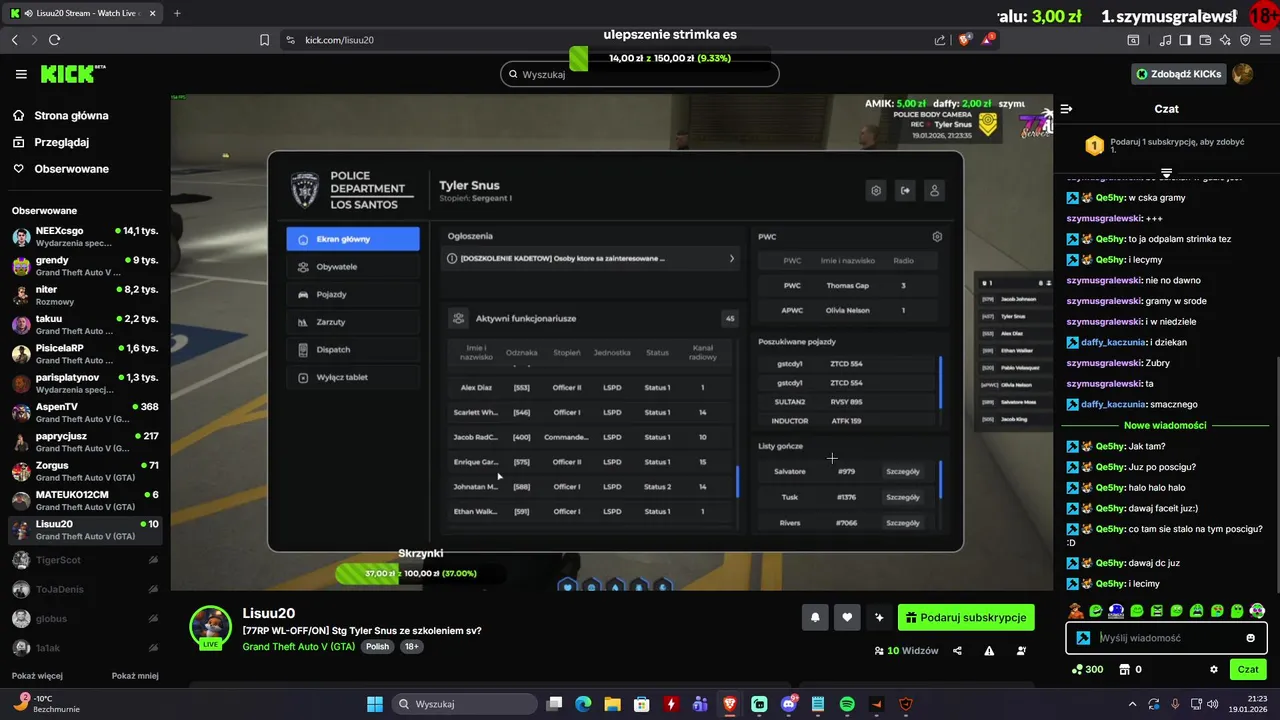Open Obserwowane in the sidebar

[x=71, y=169]
